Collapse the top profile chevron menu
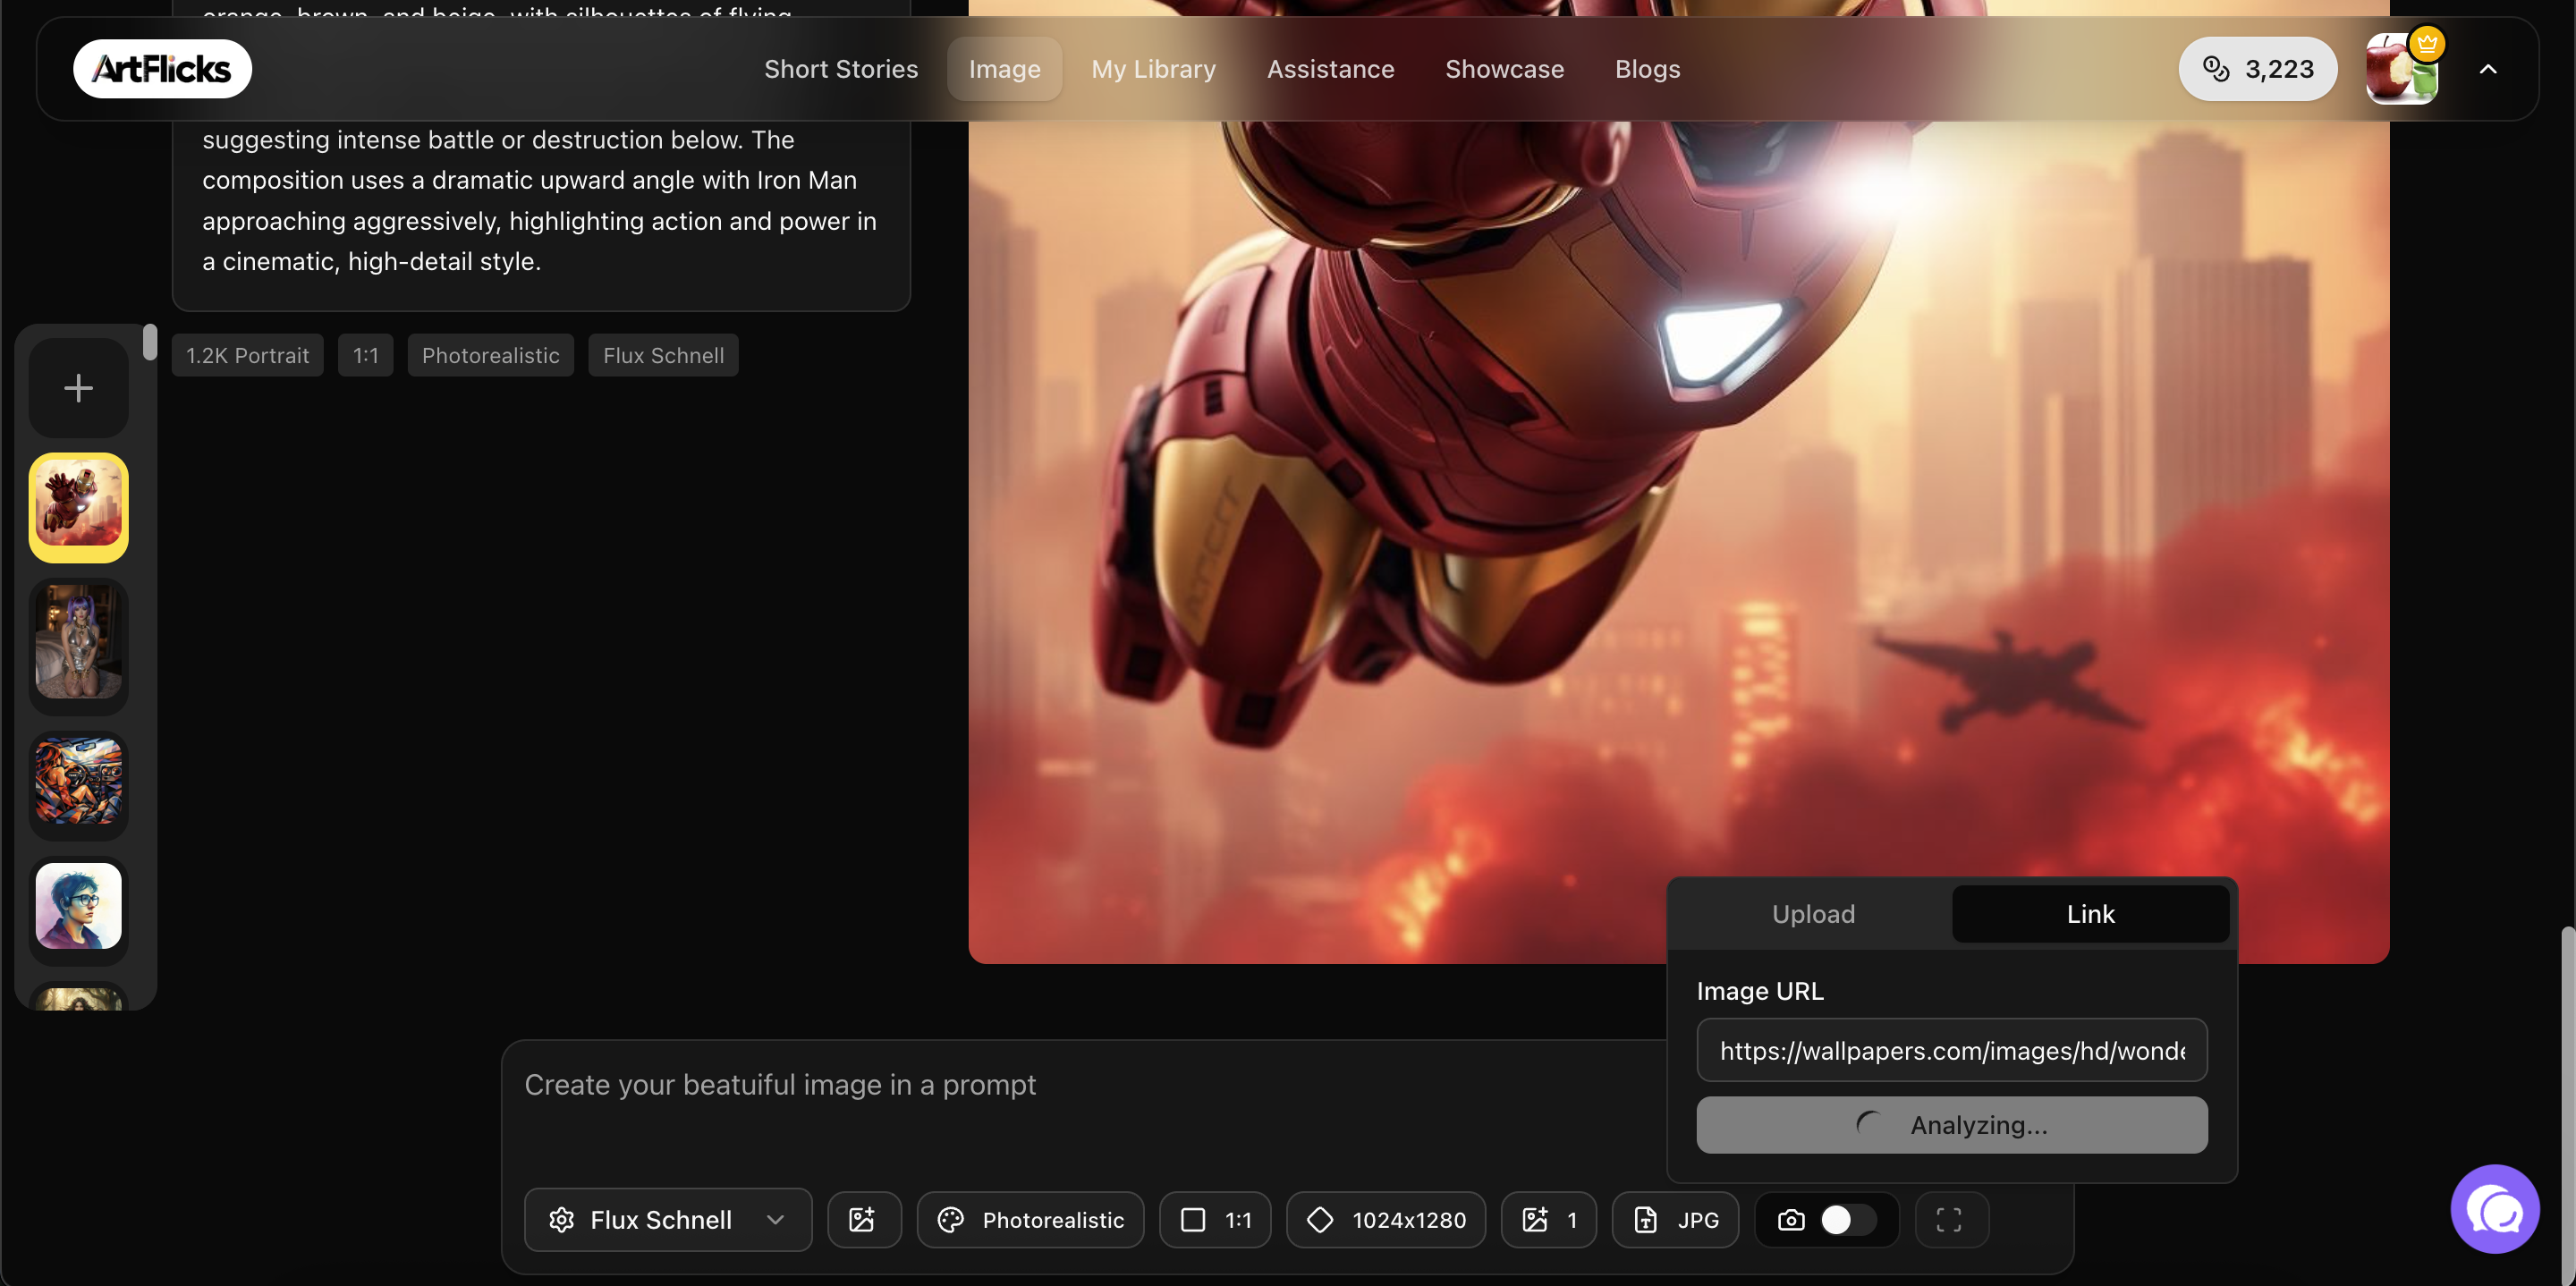 point(2490,69)
